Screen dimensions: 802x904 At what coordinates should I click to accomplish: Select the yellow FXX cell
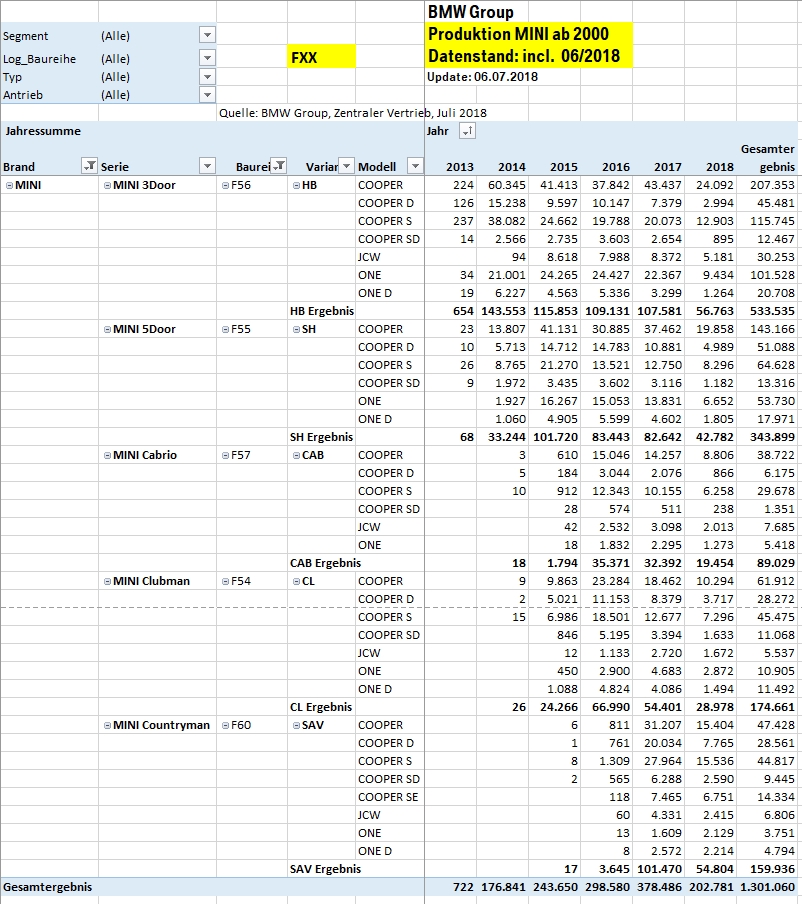click(321, 57)
